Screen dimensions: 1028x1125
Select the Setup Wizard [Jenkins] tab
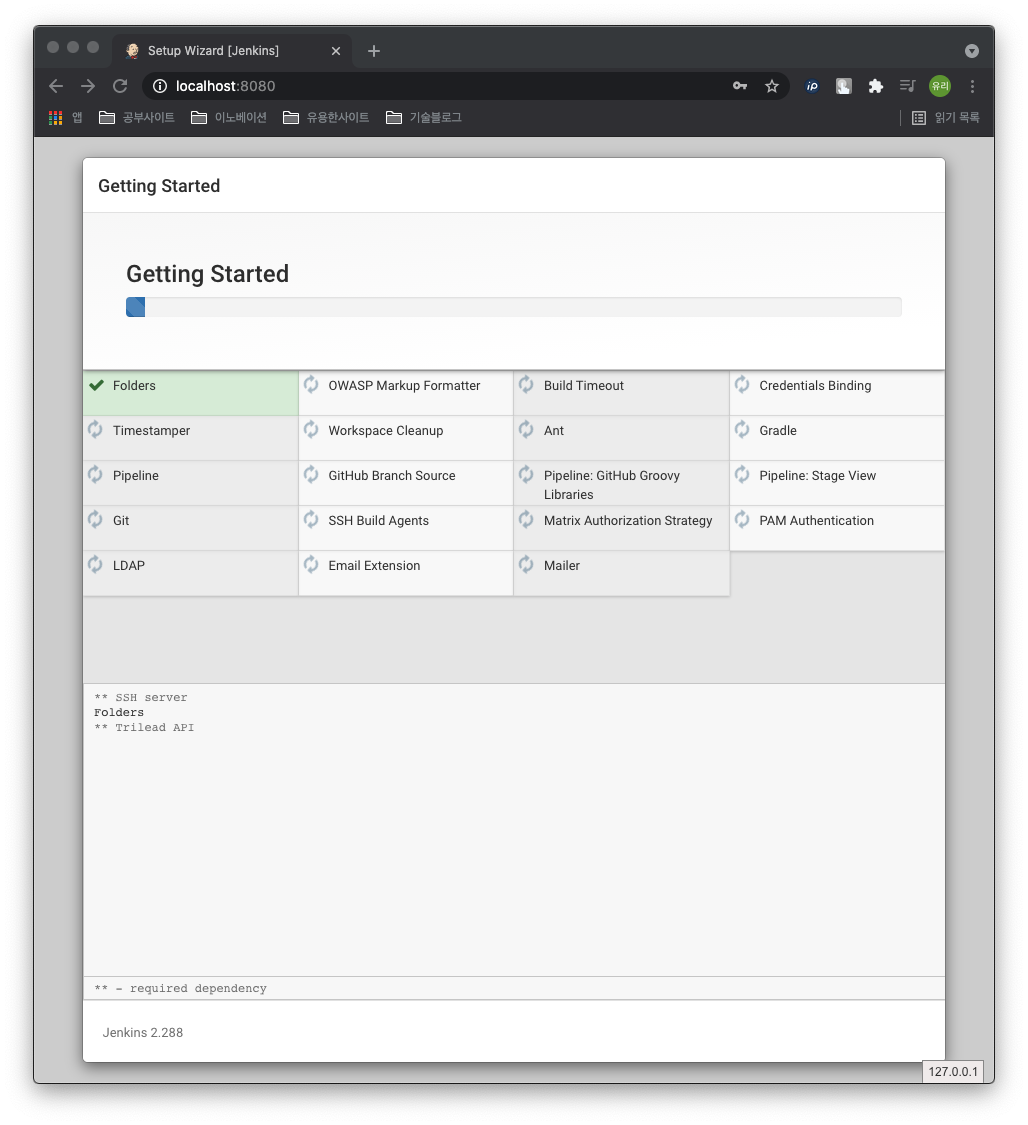click(x=231, y=51)
